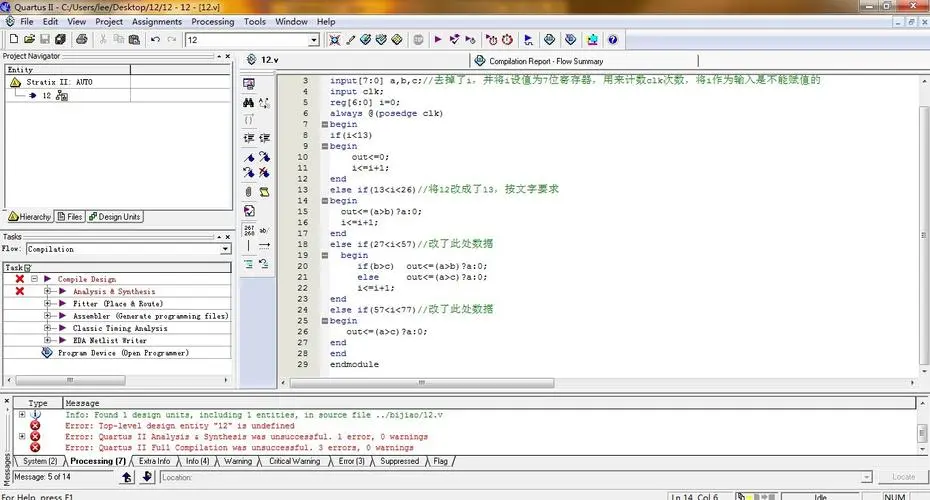Switch to the Design Units tab
Viewport: 930px width, 500px height.
pos(114,217)
